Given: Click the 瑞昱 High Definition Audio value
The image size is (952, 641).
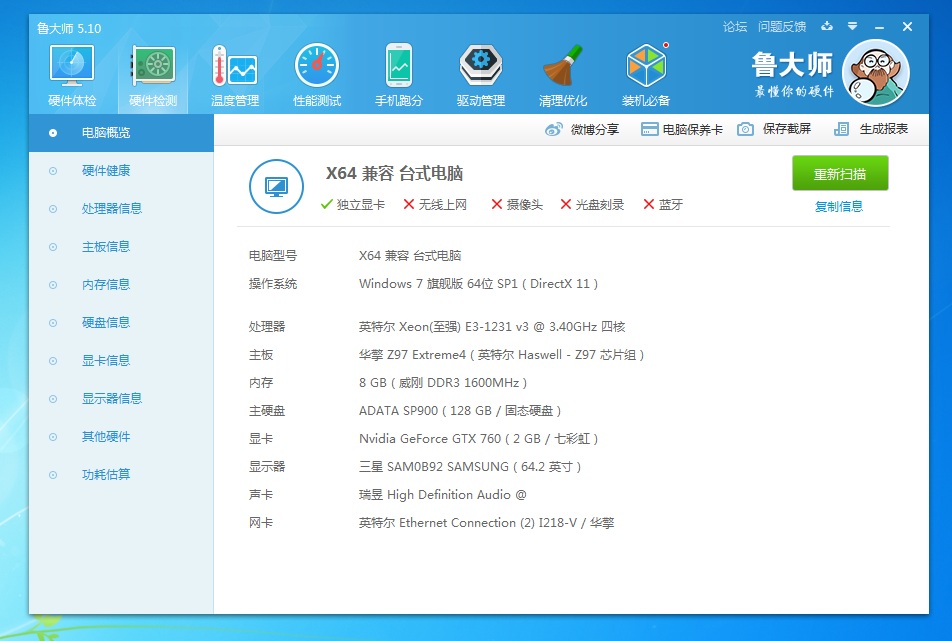Looking at the screenshot, I should click(x=443, y=495).
